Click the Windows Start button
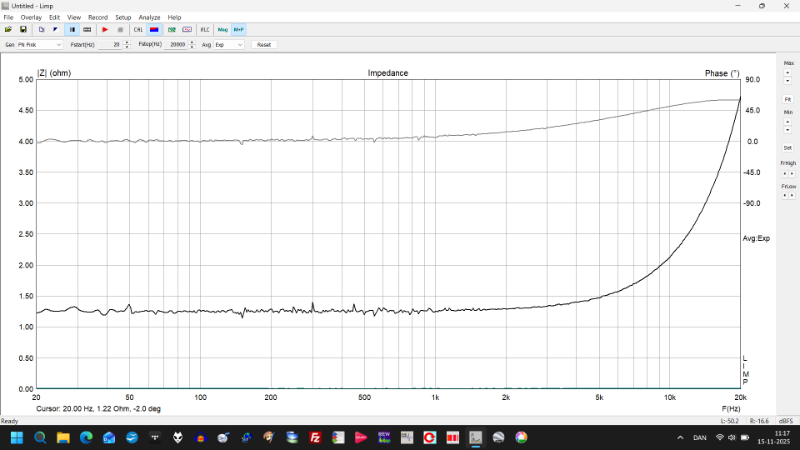Screen dimensions: 800x450 tap(17, 438)
